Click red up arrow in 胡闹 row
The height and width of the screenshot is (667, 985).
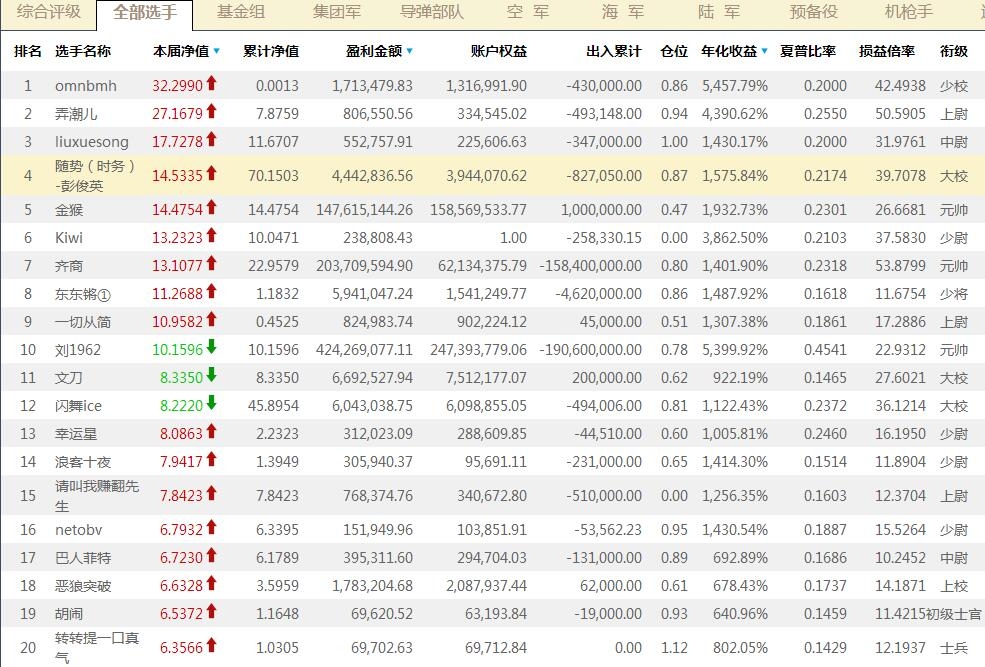[212, 612]
